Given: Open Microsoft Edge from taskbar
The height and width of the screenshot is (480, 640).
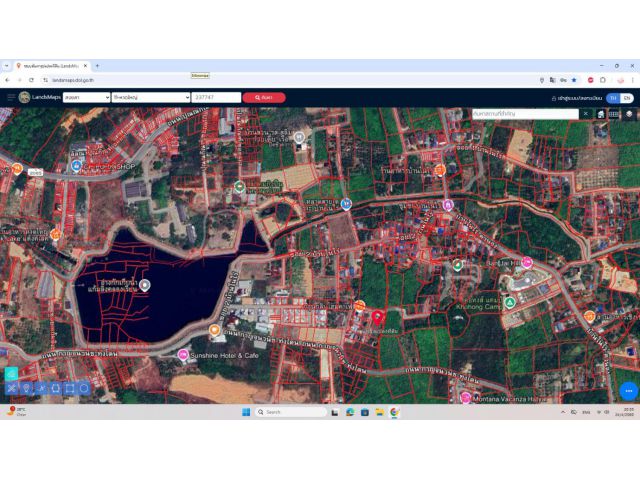Looking at the screenshot, I should (350, 412).
